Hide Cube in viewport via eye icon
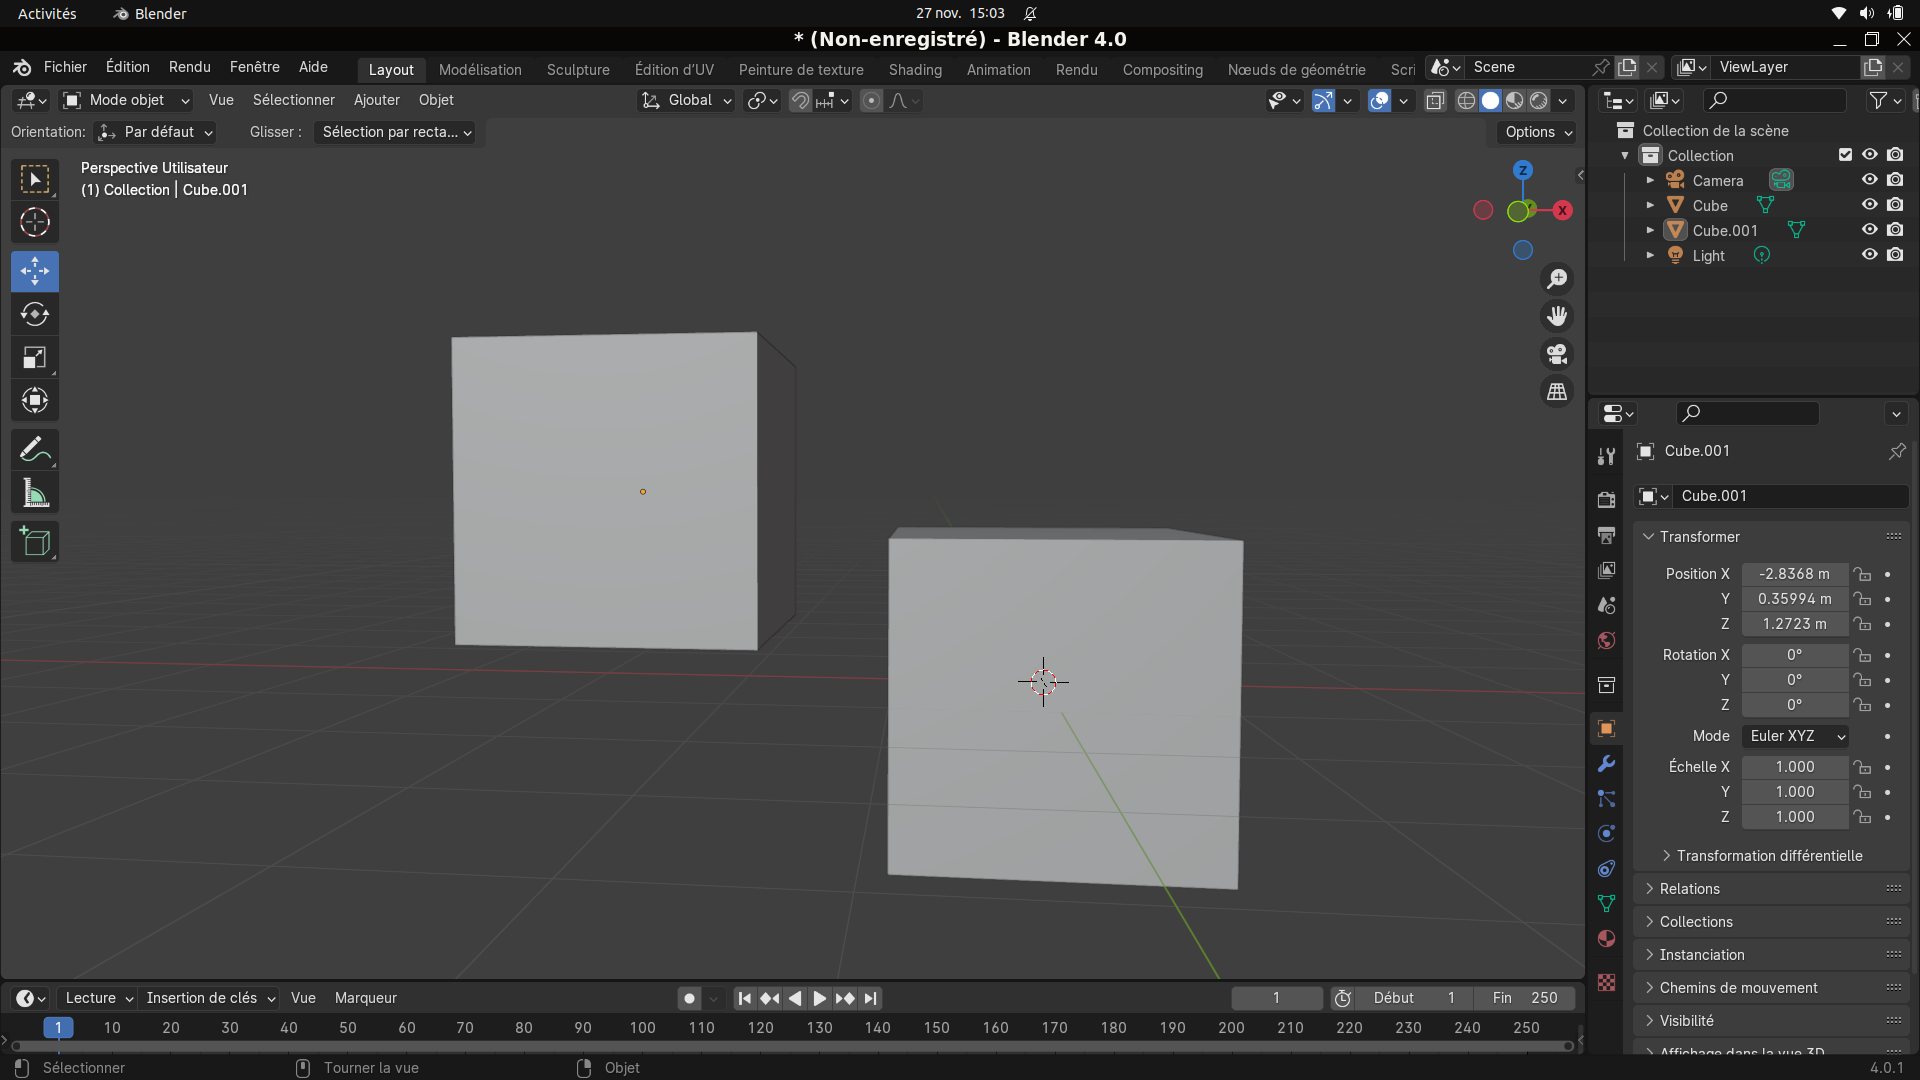 pyautogui.click(x=1869, y=205)
